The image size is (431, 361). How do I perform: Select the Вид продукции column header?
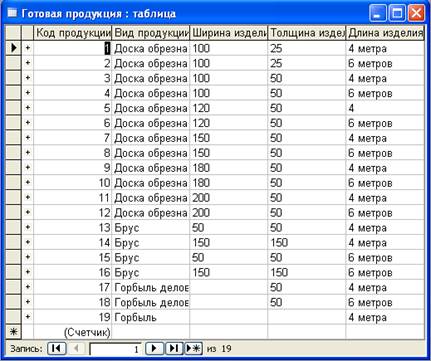coord(151,33)
